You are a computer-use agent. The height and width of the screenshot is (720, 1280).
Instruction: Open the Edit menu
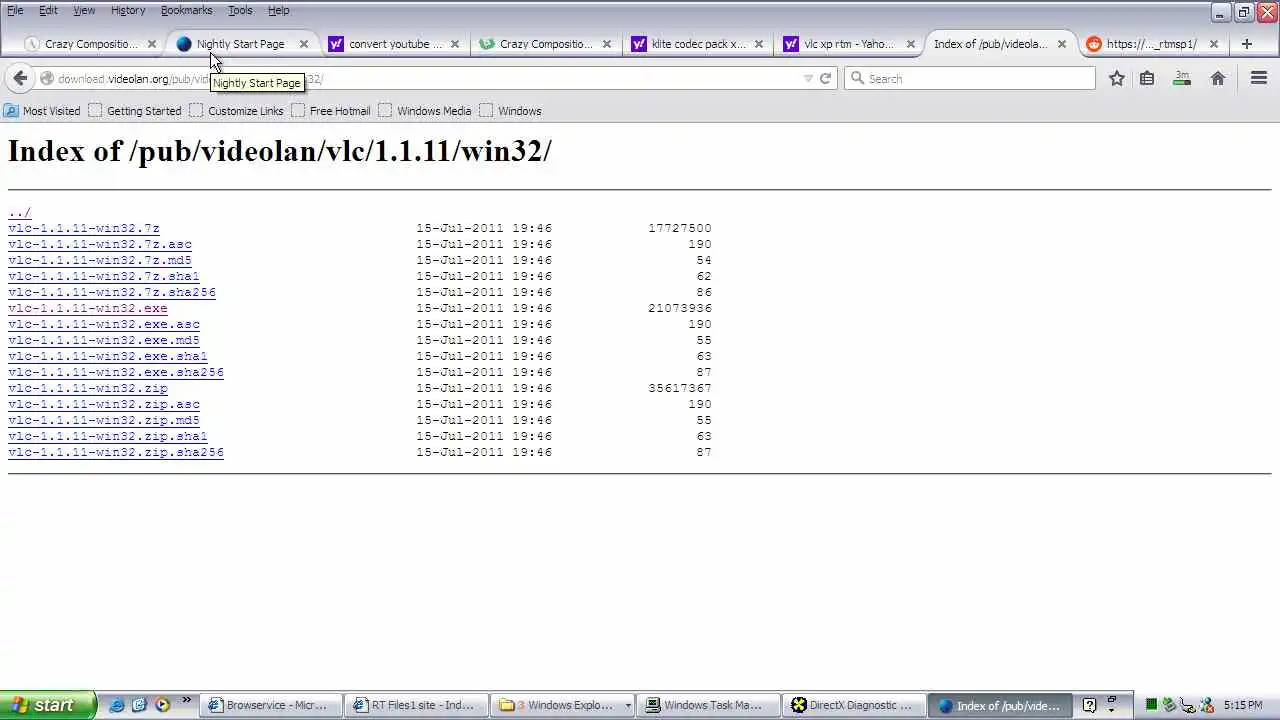pyautogui.click(x=48, y=10)
